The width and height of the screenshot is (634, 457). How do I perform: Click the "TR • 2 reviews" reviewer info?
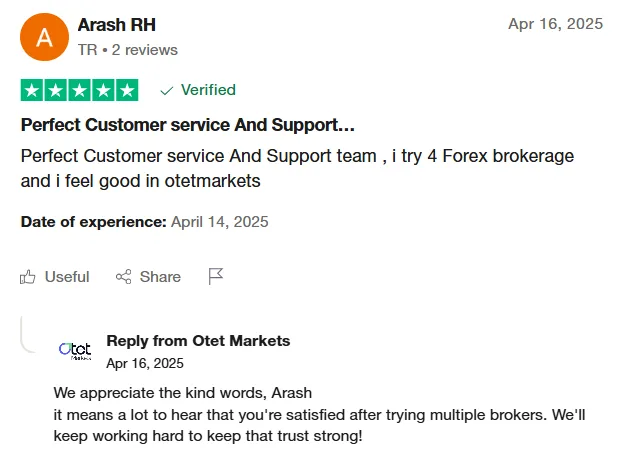click(x=127, y=50)
